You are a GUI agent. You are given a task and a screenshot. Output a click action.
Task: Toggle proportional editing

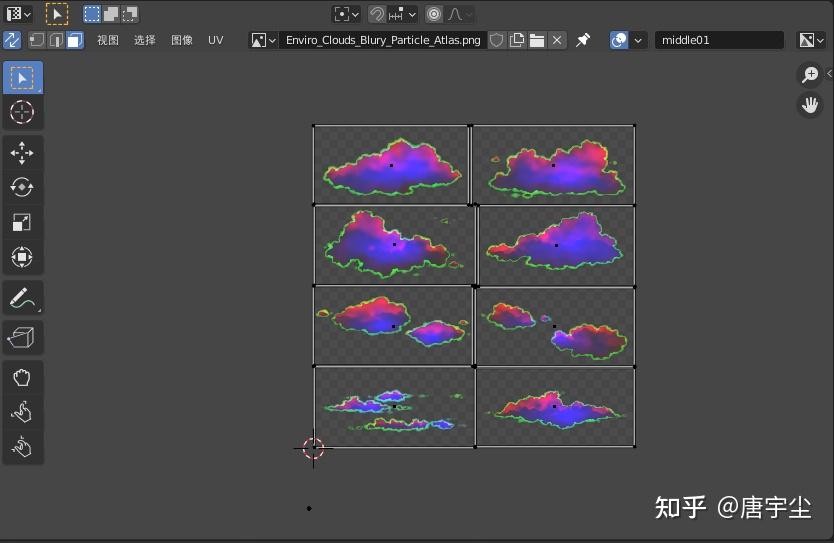(x=434, y=14)
